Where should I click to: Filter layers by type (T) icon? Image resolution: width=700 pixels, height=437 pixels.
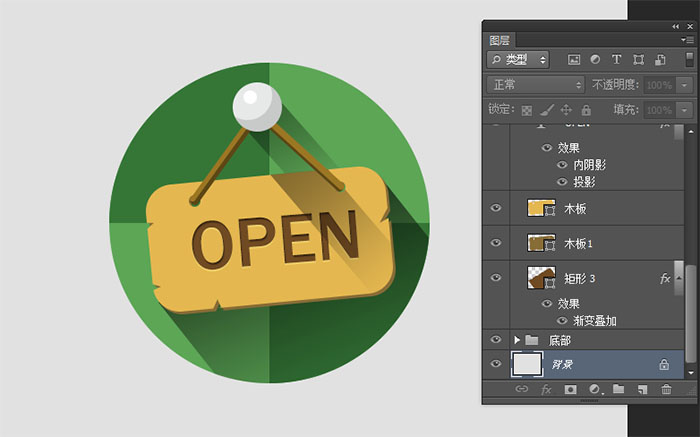[617, 59]
